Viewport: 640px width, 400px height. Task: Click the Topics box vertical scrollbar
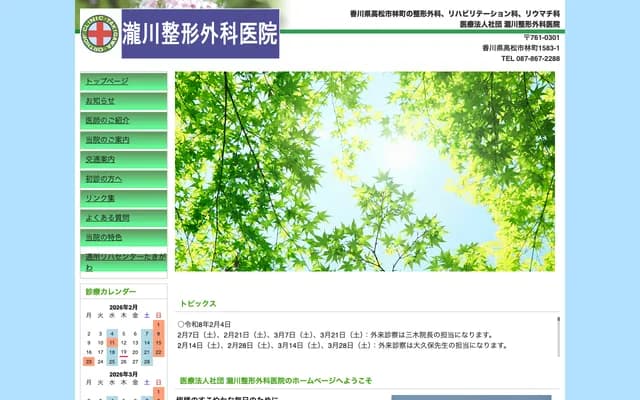tap(558, 337)
